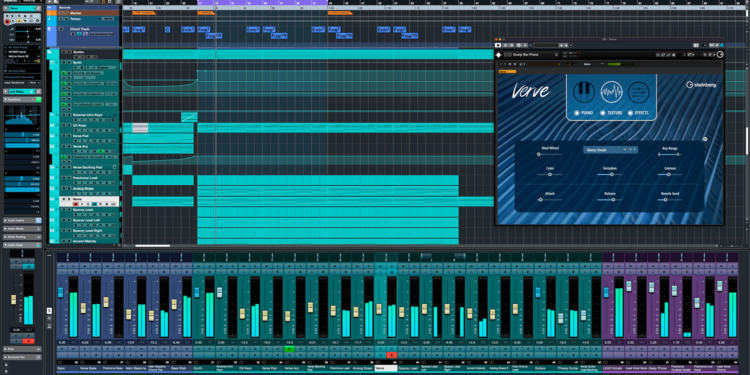The width and height of the screenshot is (750, 375).
Task: Expand the Equalizers inspector section
Action: point(22,99)
